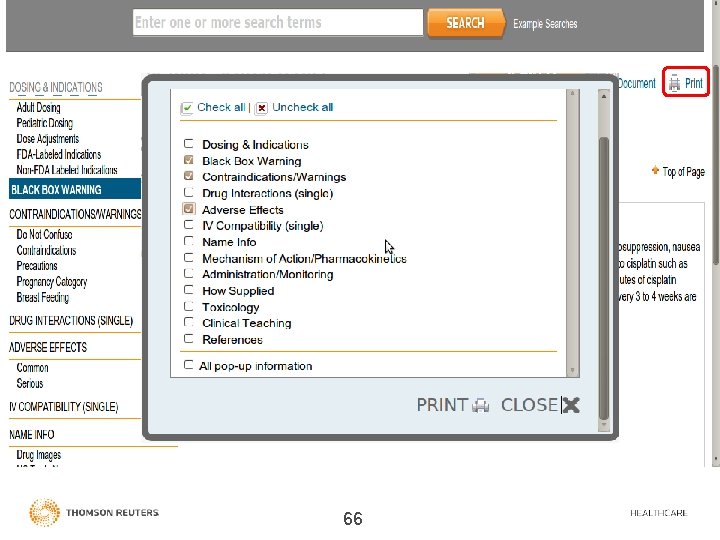The width and height of the screenshot is (720, 540).
Task: Open Dose Adjustments in the sidebar
Action: click(48, 139)
